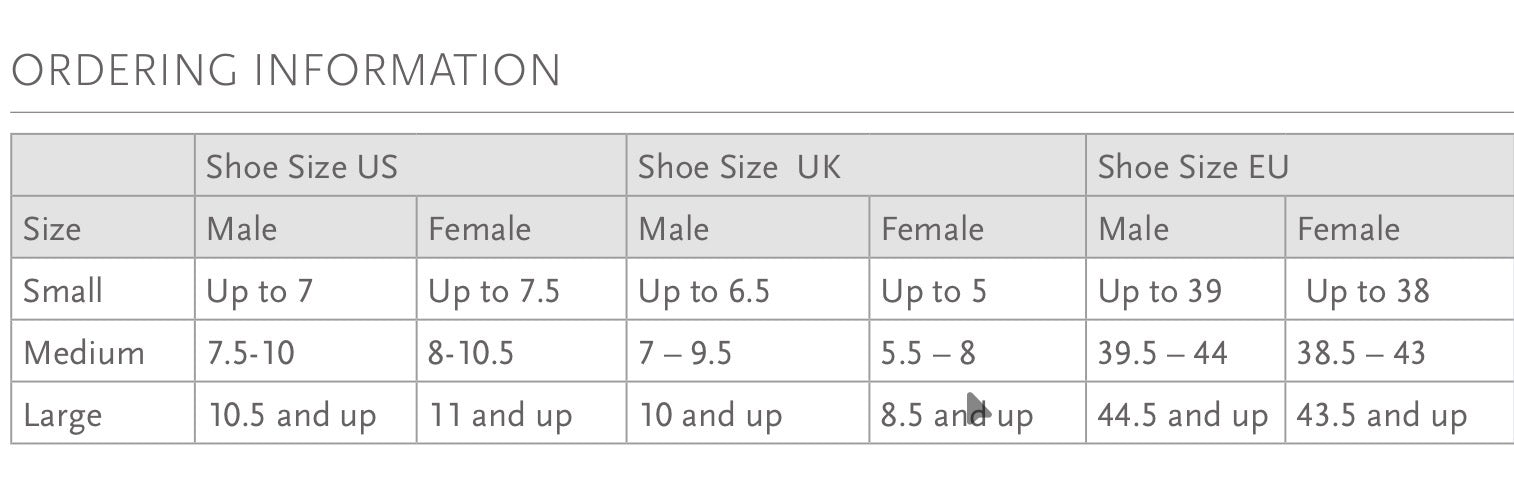Select the Shoe Size UK header cell
The height and width of the screenshot is (480, 1514).
click(x=856, y=165)
